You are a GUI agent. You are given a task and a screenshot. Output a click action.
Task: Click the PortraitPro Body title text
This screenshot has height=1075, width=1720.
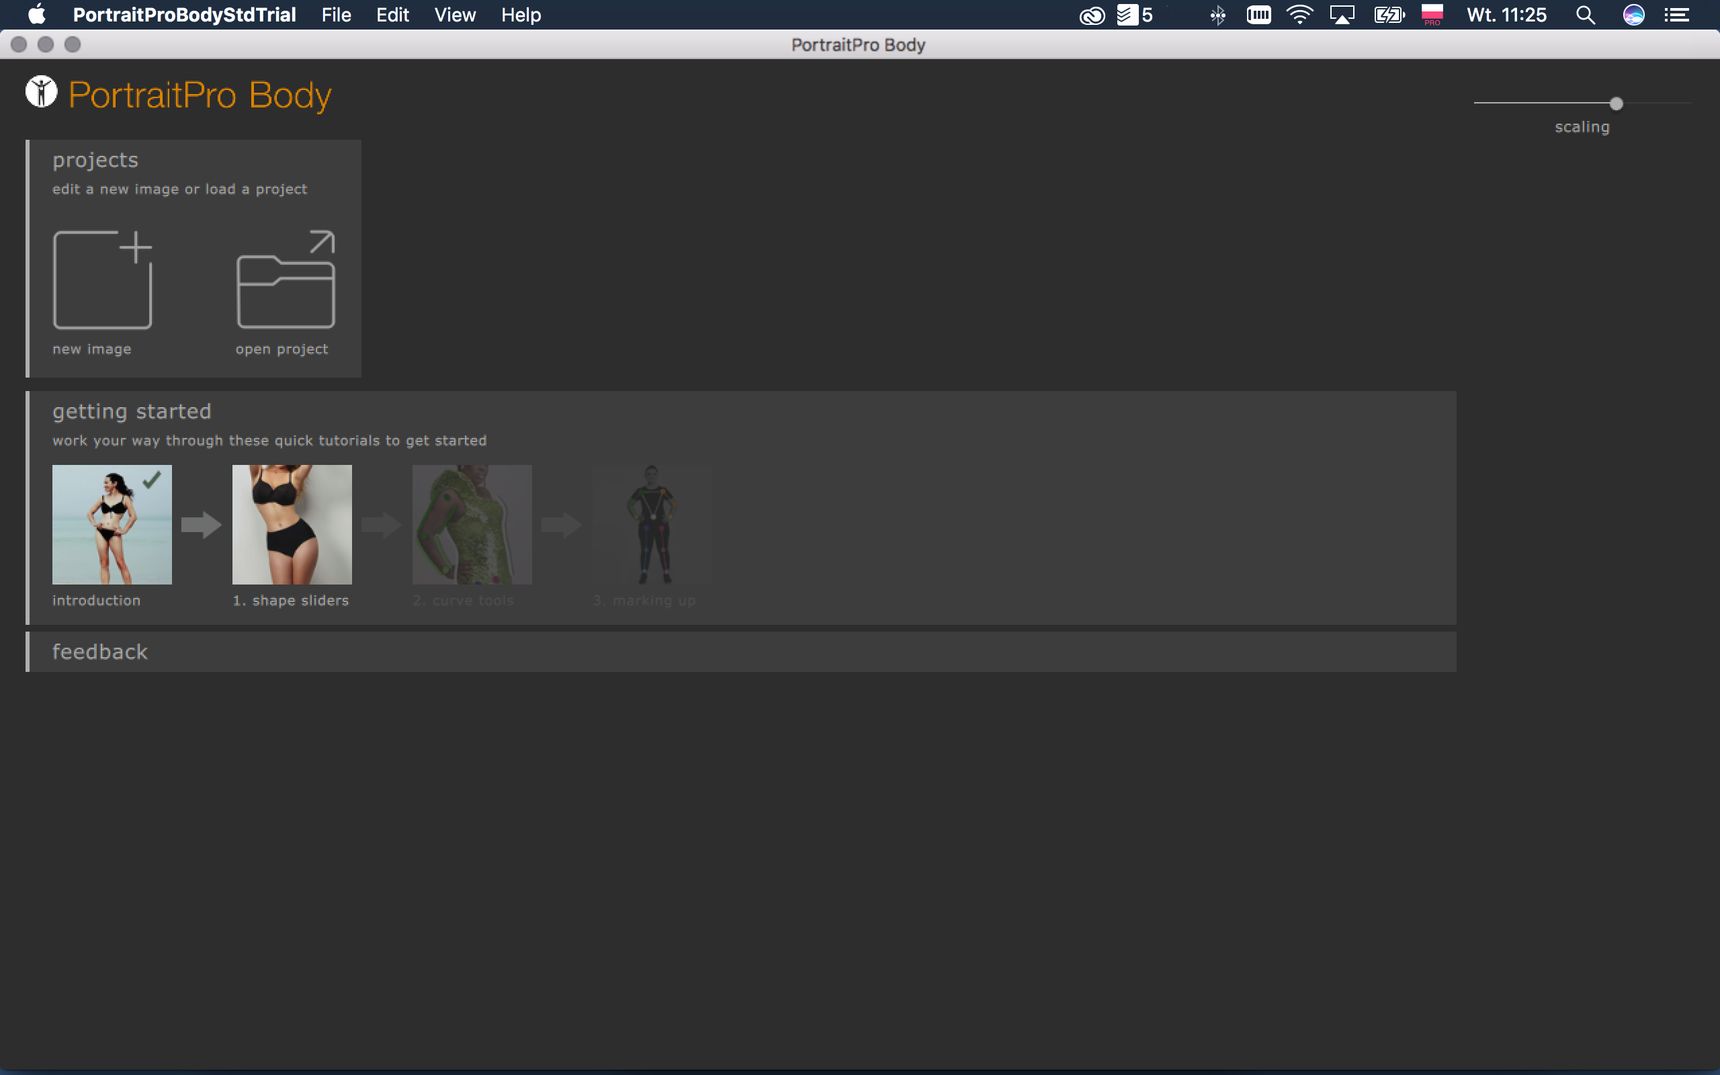click(200, 95)
